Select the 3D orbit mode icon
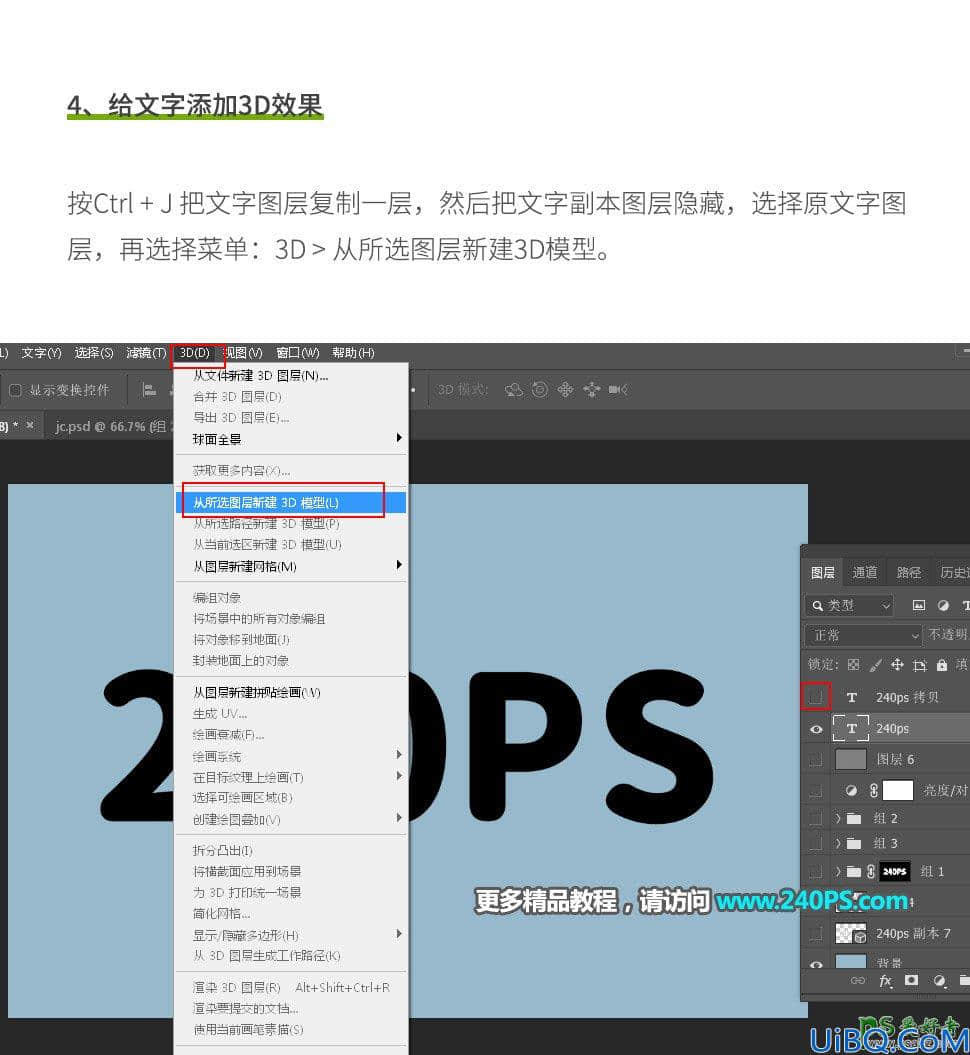Screen dimensions: 970x1055 pos(514,390)
